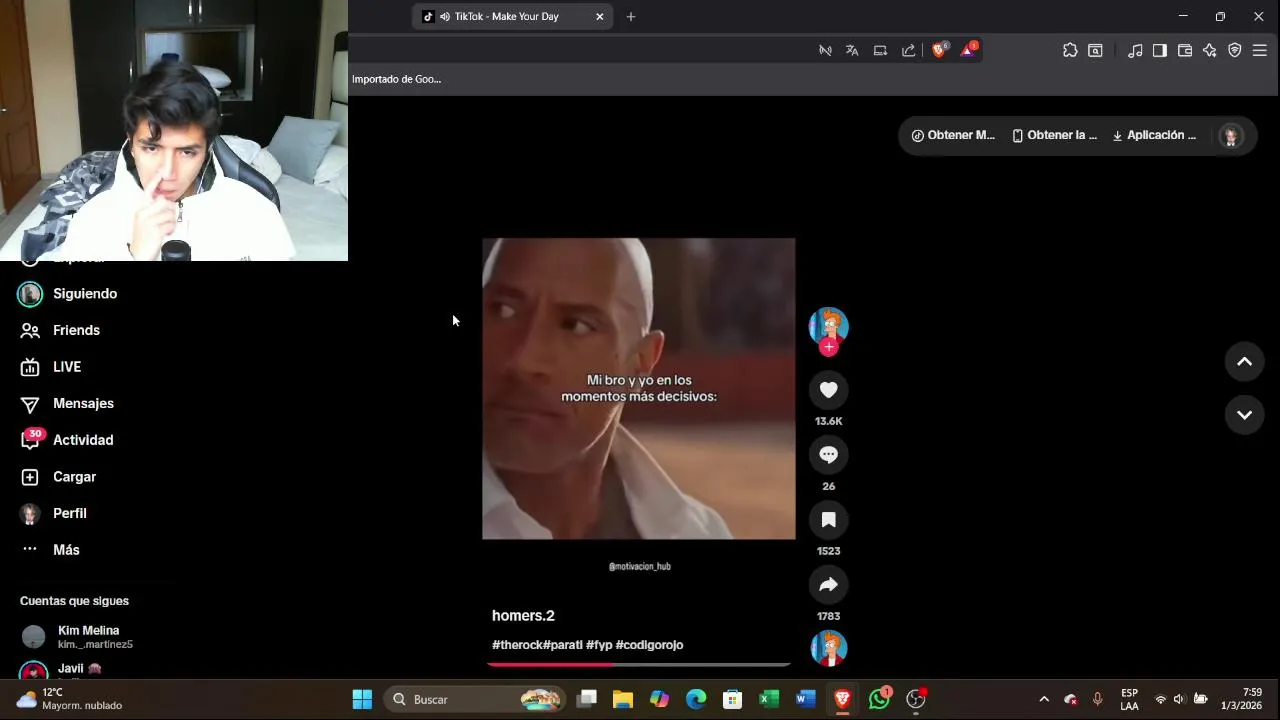Open comments on the homers.2 video
The height and width of the screenshot is (720, 1280).
pos(828,455)
